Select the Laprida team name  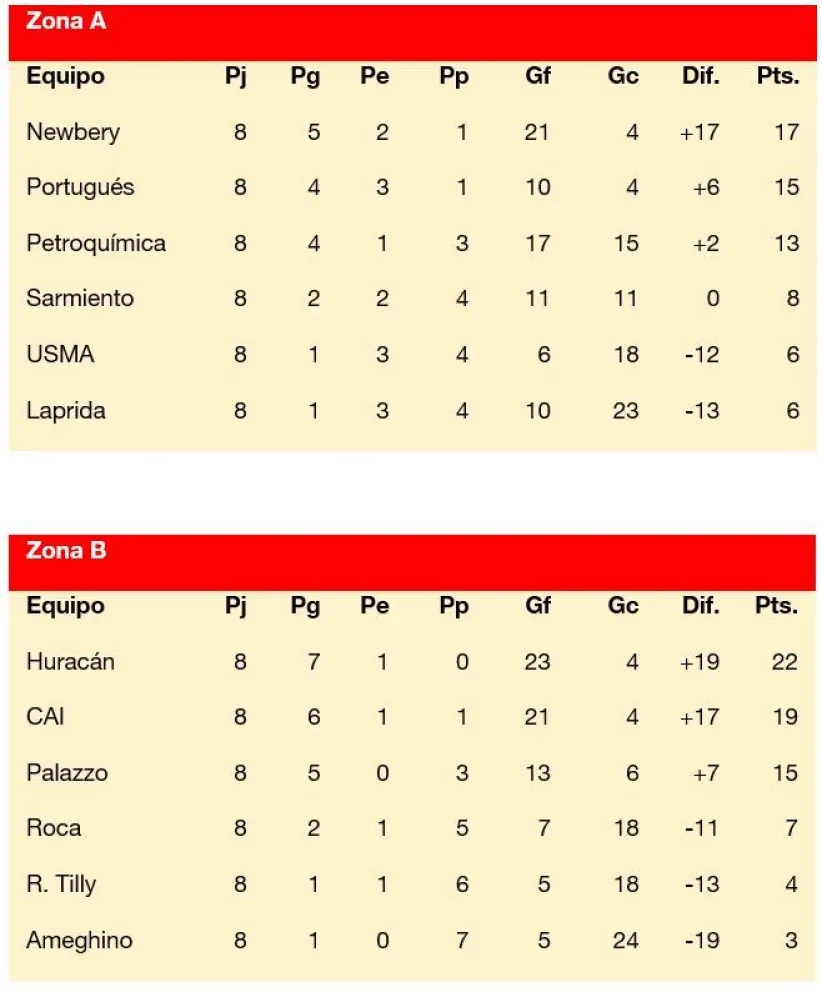[66, 411]
